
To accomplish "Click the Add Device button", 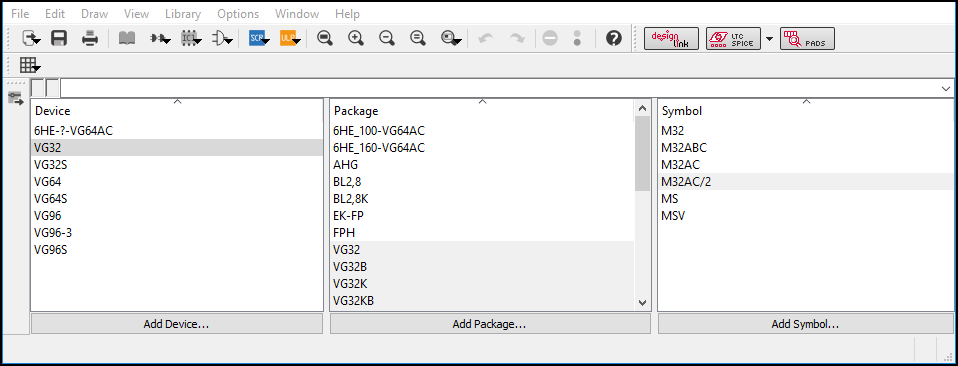I will click(x=177, y=324).
